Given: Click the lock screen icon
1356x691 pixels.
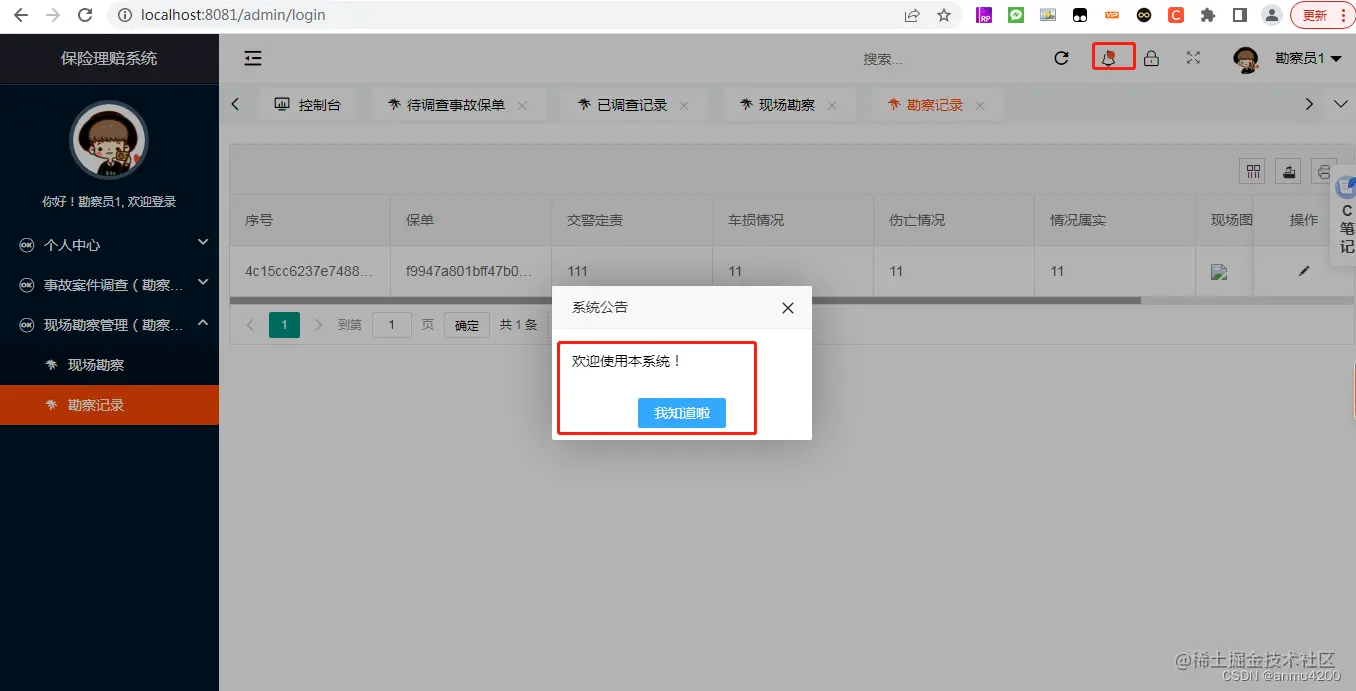Looking at the screenshot, I should pos(1151,57).
